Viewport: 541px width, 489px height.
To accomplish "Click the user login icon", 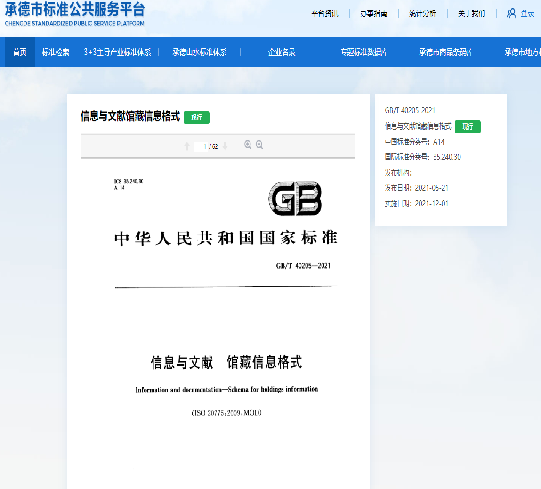I will click(x=511, y=13).
